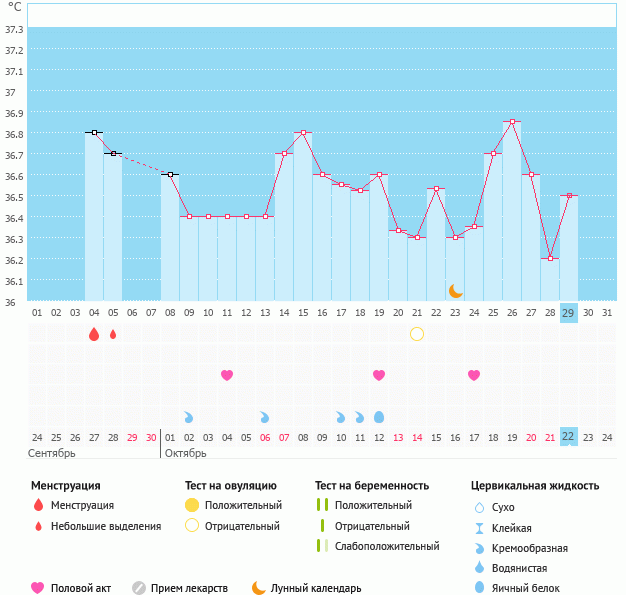
Task: Click the intercourse heart on cycle day 11
Action: point(227,375)
